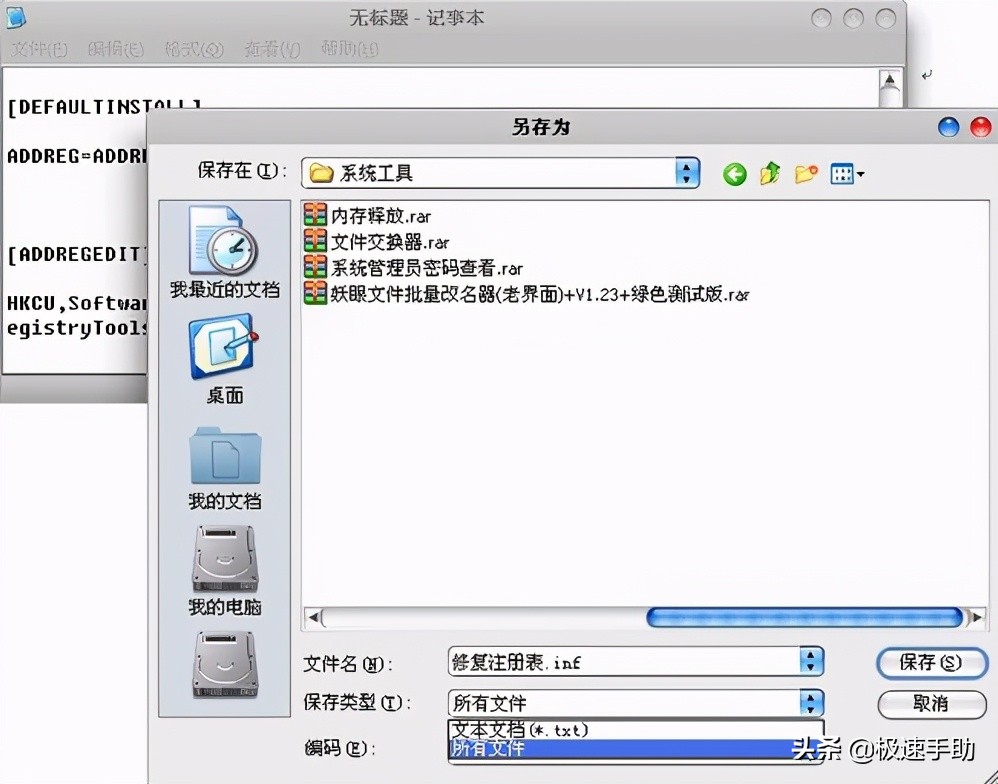This screenshot has height=784, width=998.
Task: Open 桌面 from the places sidebar
Action: click(222, 360)
